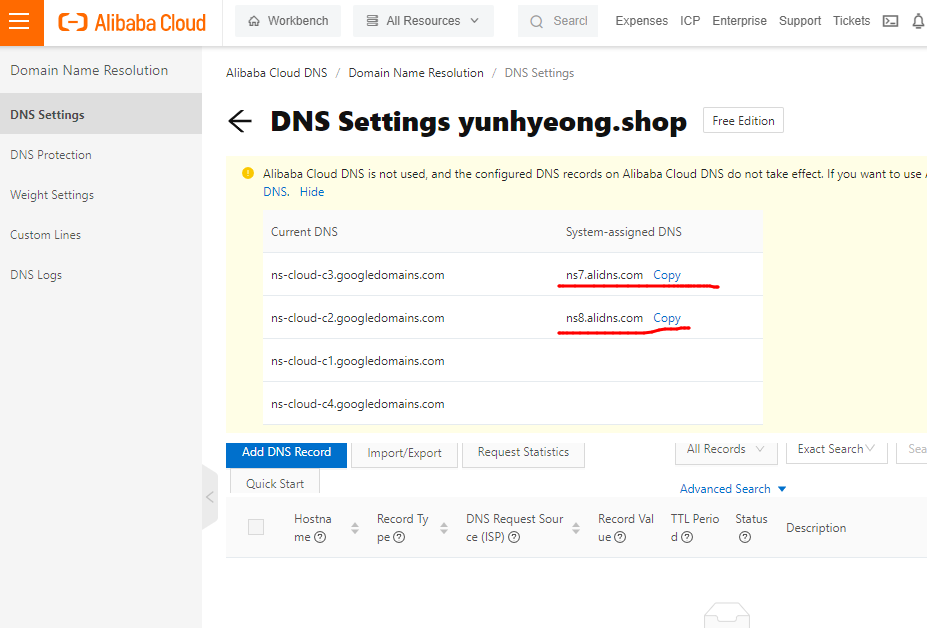Expand the All Resources dropdown
Viewport: 927px width, 628px height.
click(423, 21)
